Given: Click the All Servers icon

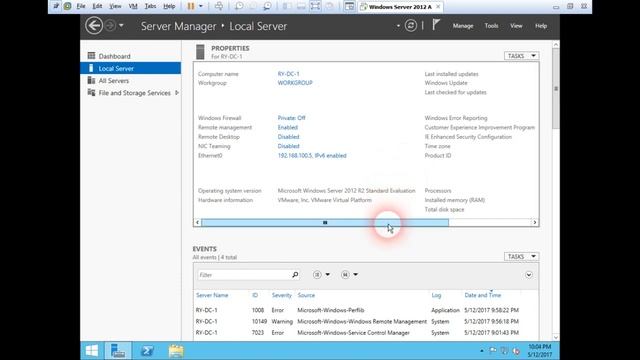Looking at the screenshot, I should tap(91, 80).
